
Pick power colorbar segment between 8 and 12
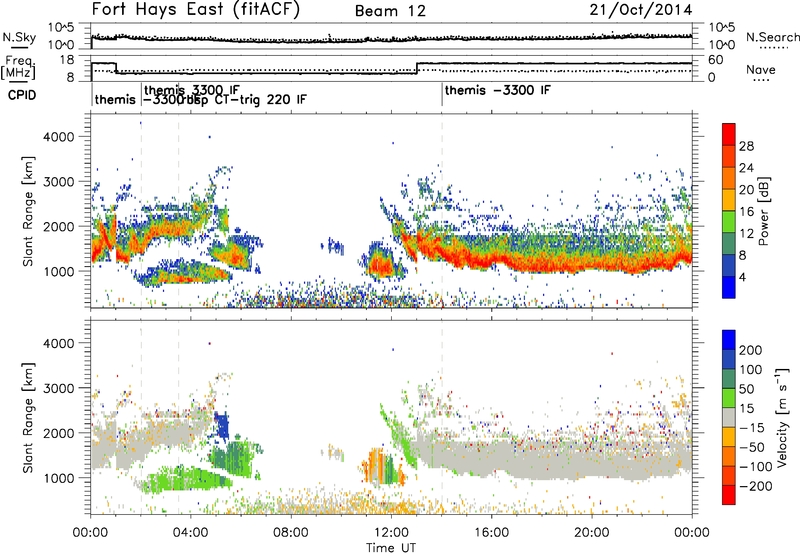tap(729, 244)
